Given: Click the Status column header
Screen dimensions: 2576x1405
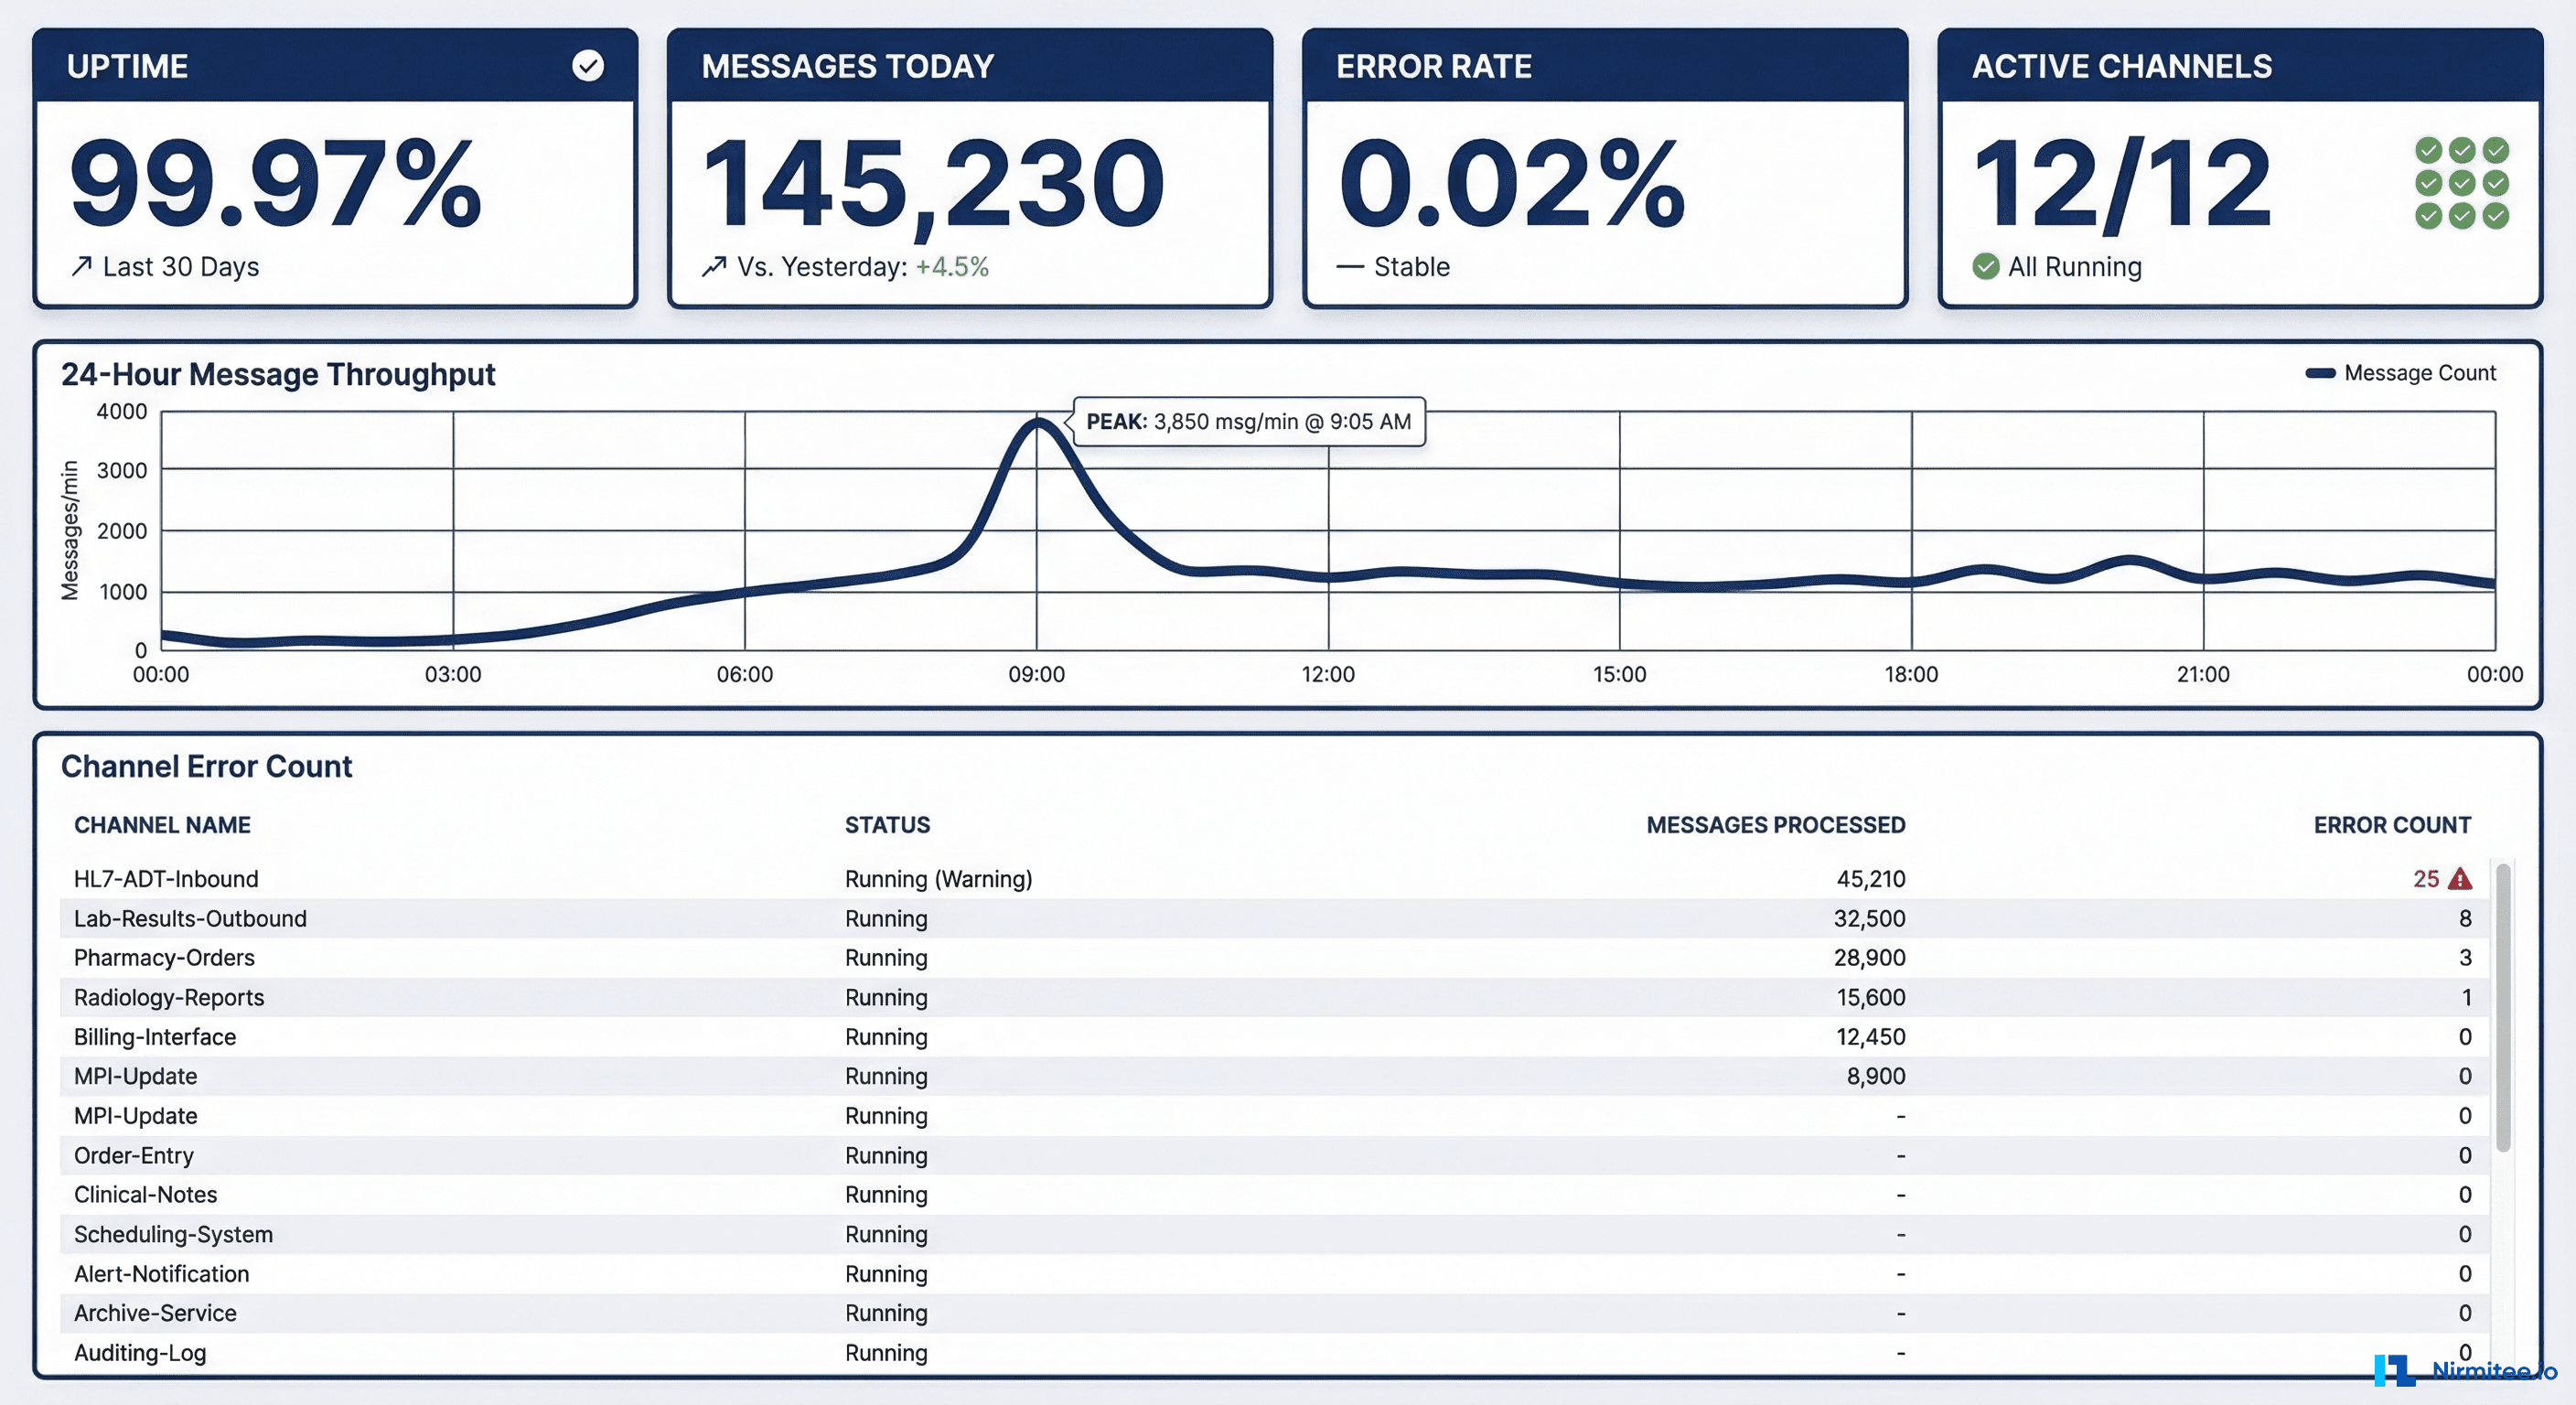Looking at the screenshot, I should (x=887, y=825).
